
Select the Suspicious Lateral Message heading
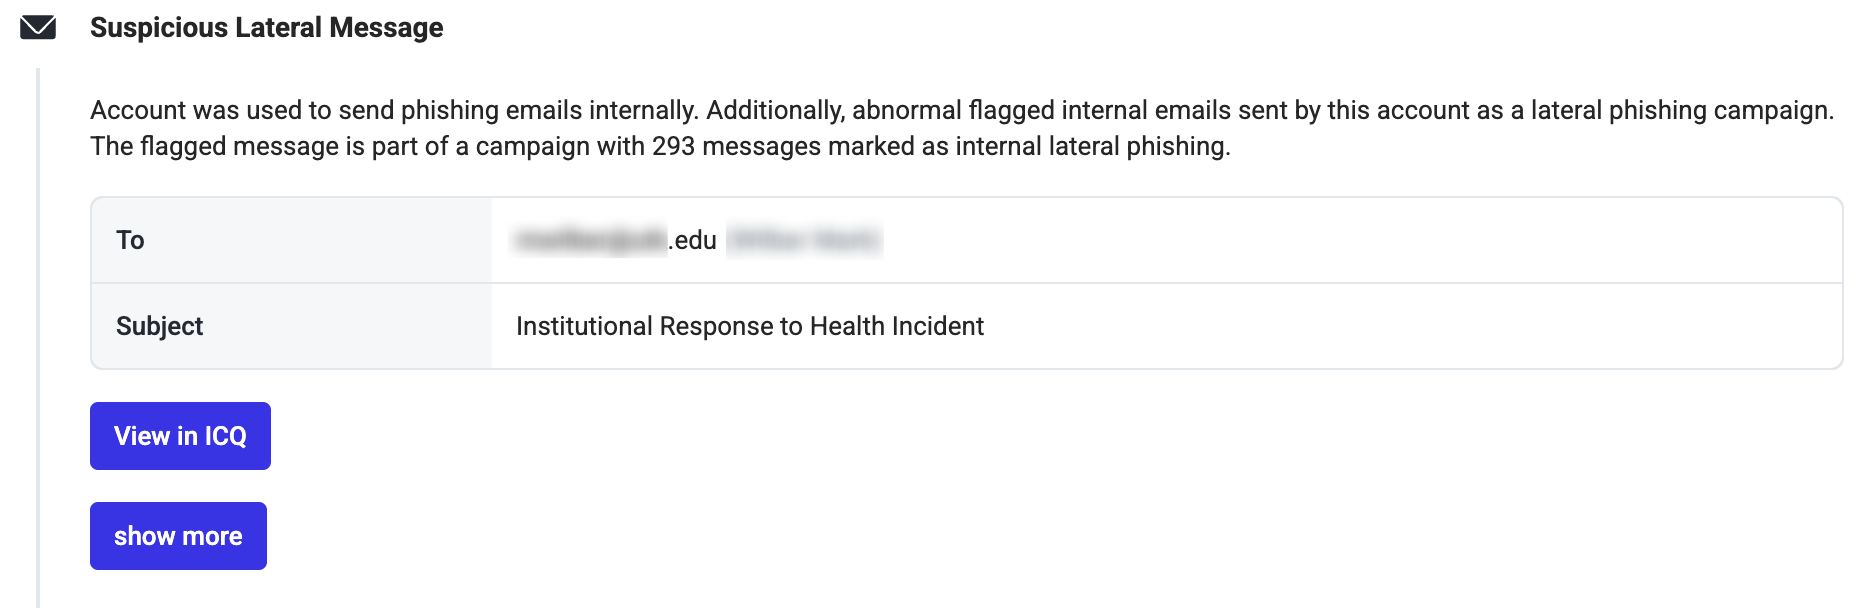click(266, 27)
